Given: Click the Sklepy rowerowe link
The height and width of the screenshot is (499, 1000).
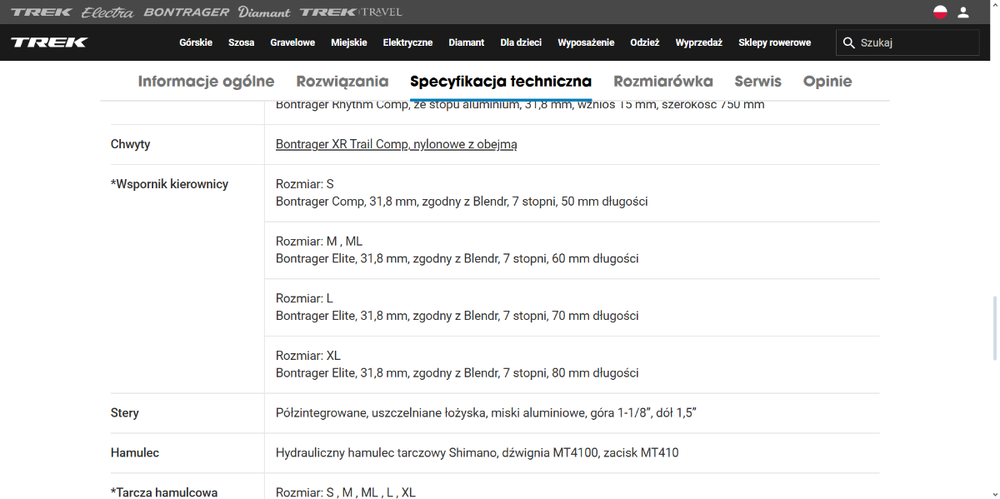Looking at the screenshot, I should pos(774,43).
